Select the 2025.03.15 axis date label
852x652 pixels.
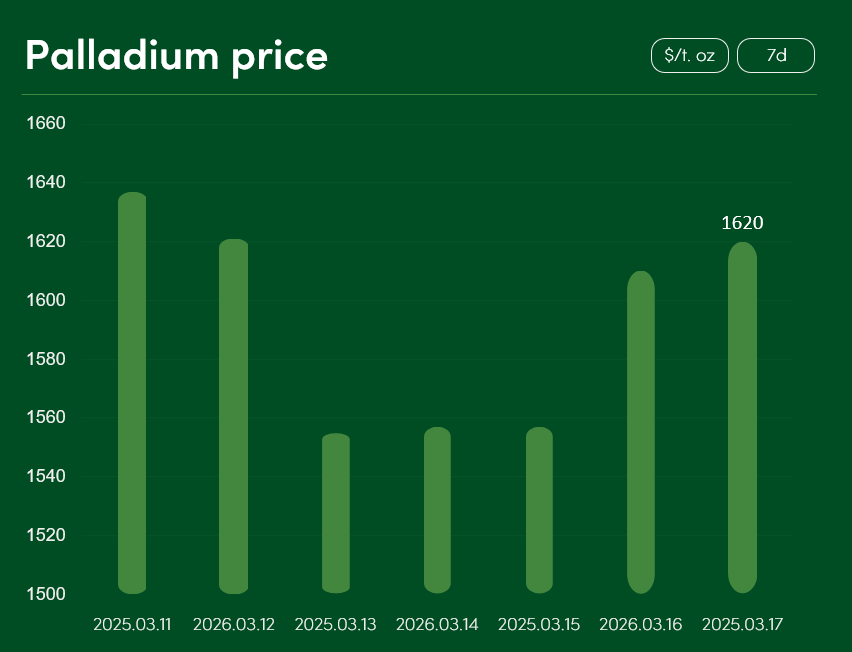click(x=539, y=625)
